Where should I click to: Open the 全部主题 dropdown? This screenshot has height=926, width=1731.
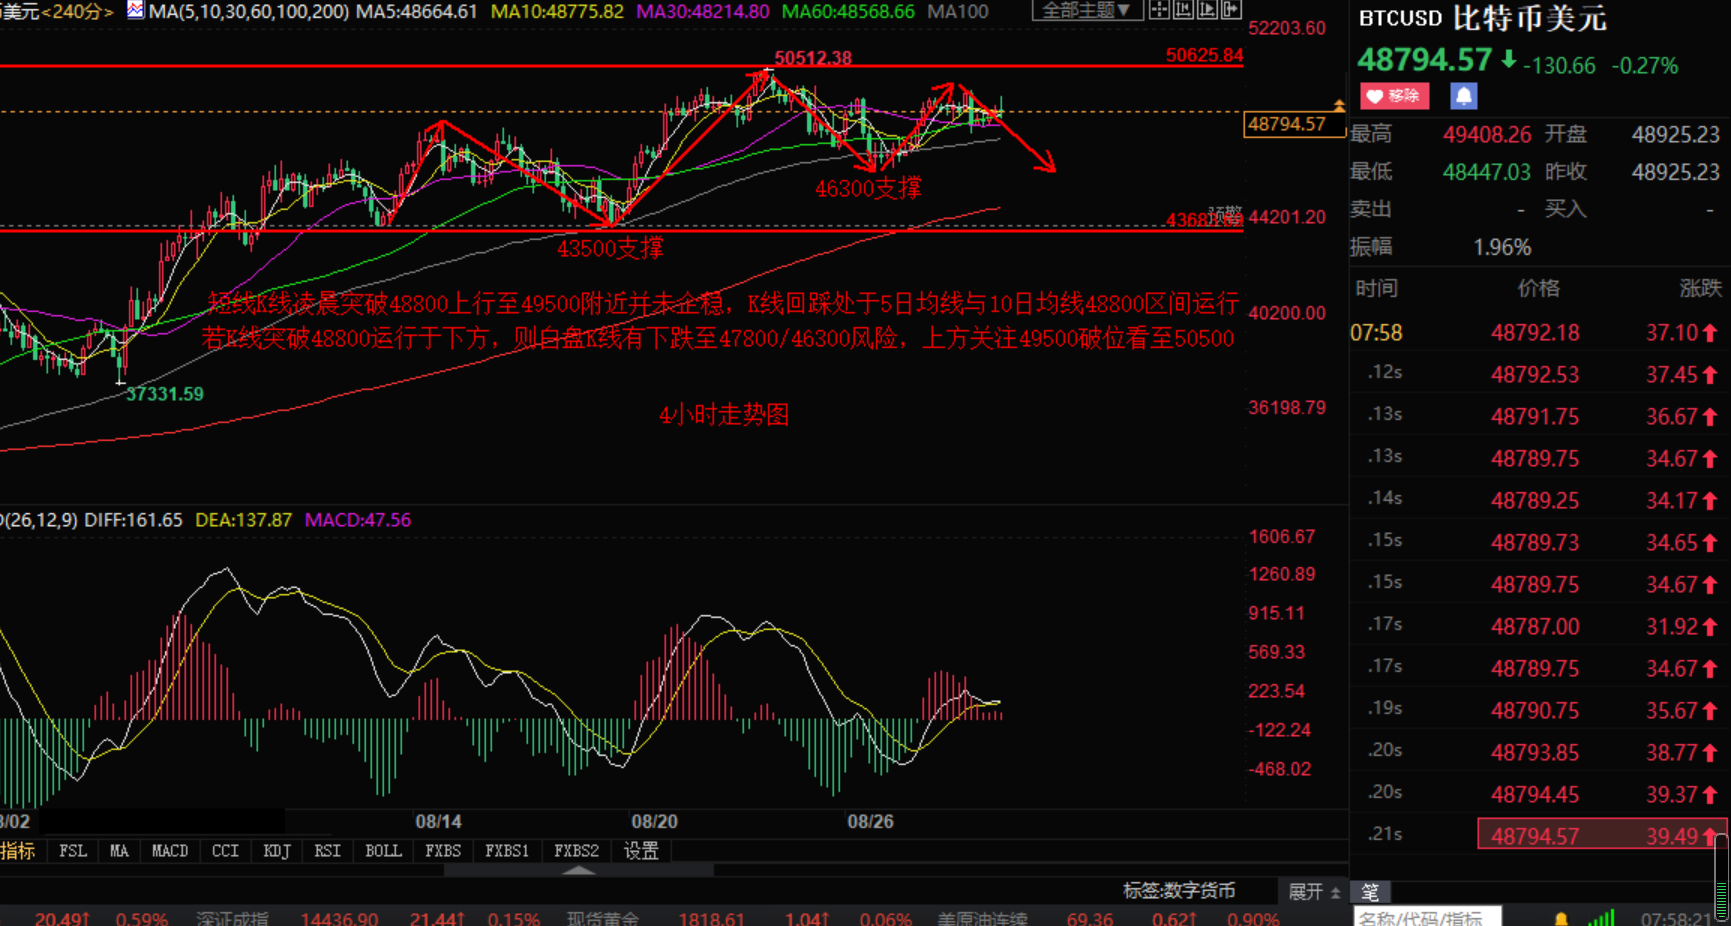pos(1086,10)
